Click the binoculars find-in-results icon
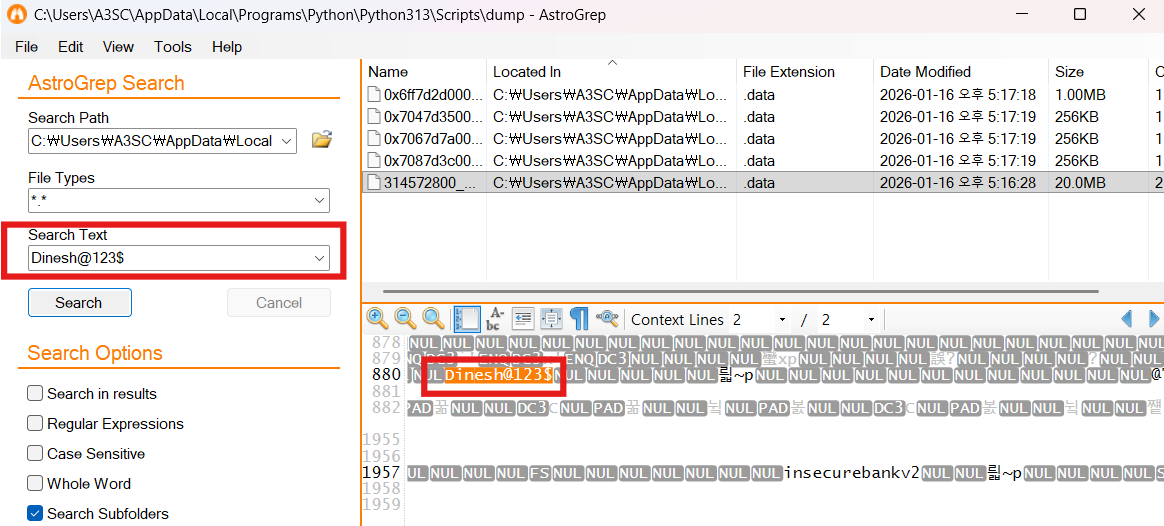 (x=607, y=319)
